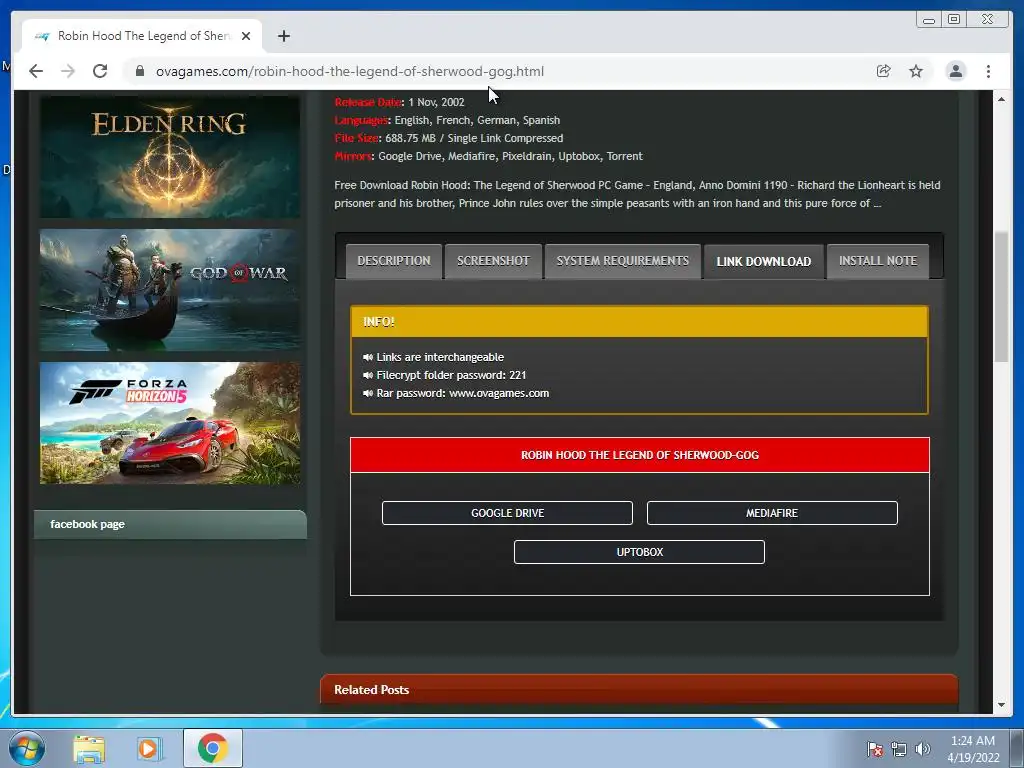Click the File Size info line
Image resolution: width=1024 pixels, height=768 pixels.
coord(449,138)
